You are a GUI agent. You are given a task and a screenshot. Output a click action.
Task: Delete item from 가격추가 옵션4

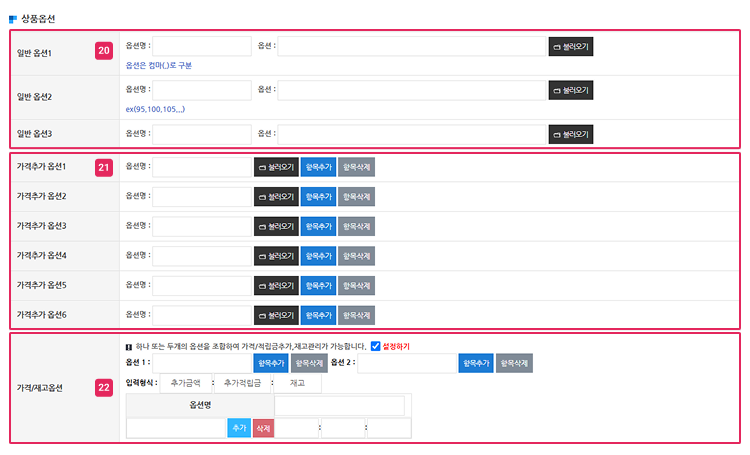tap(356, 256)
